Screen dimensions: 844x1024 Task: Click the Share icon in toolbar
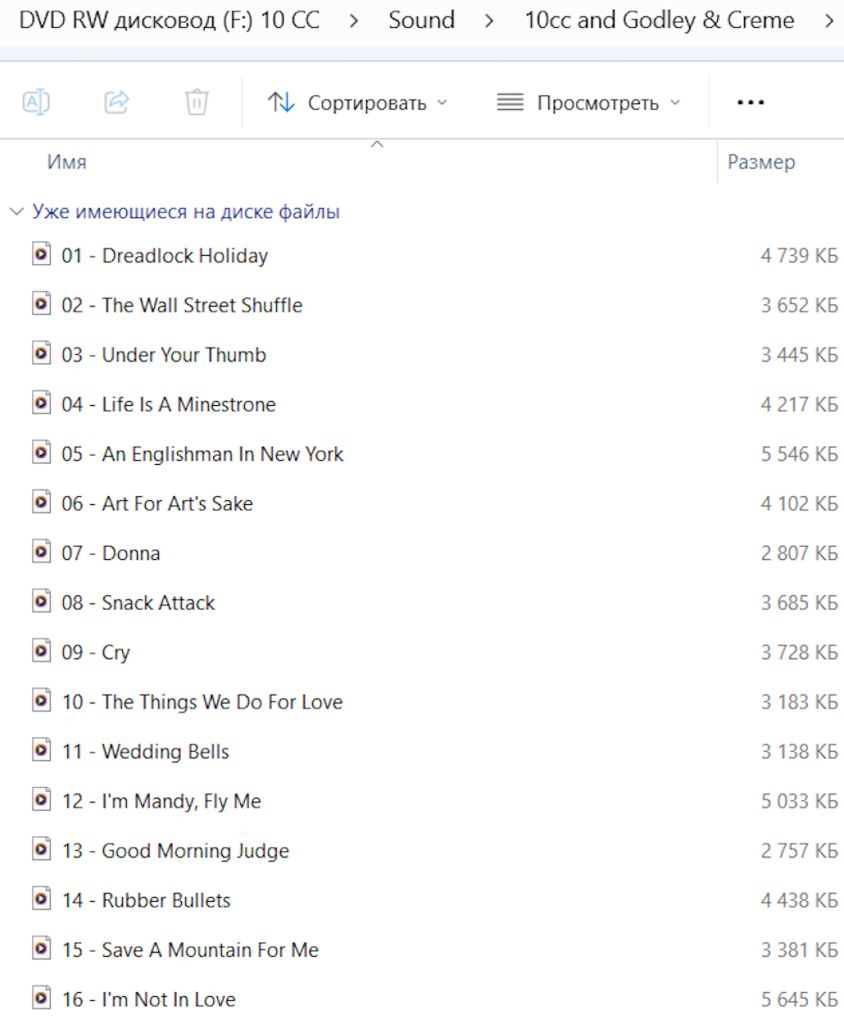coord(117,103)
